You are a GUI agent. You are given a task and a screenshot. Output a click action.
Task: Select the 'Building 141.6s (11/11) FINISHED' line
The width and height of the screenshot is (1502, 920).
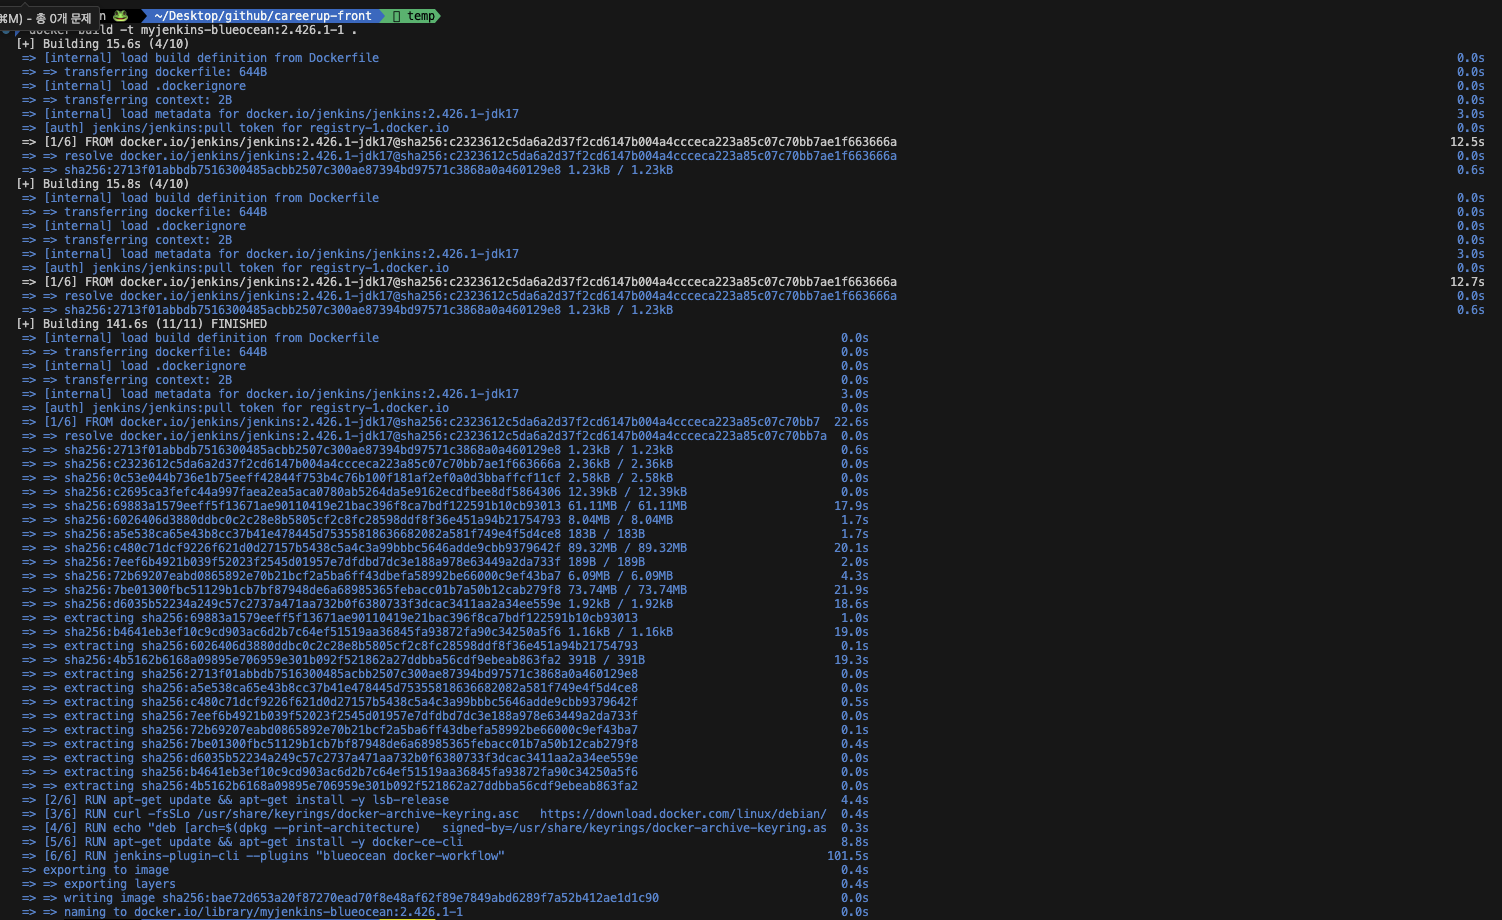142,324
